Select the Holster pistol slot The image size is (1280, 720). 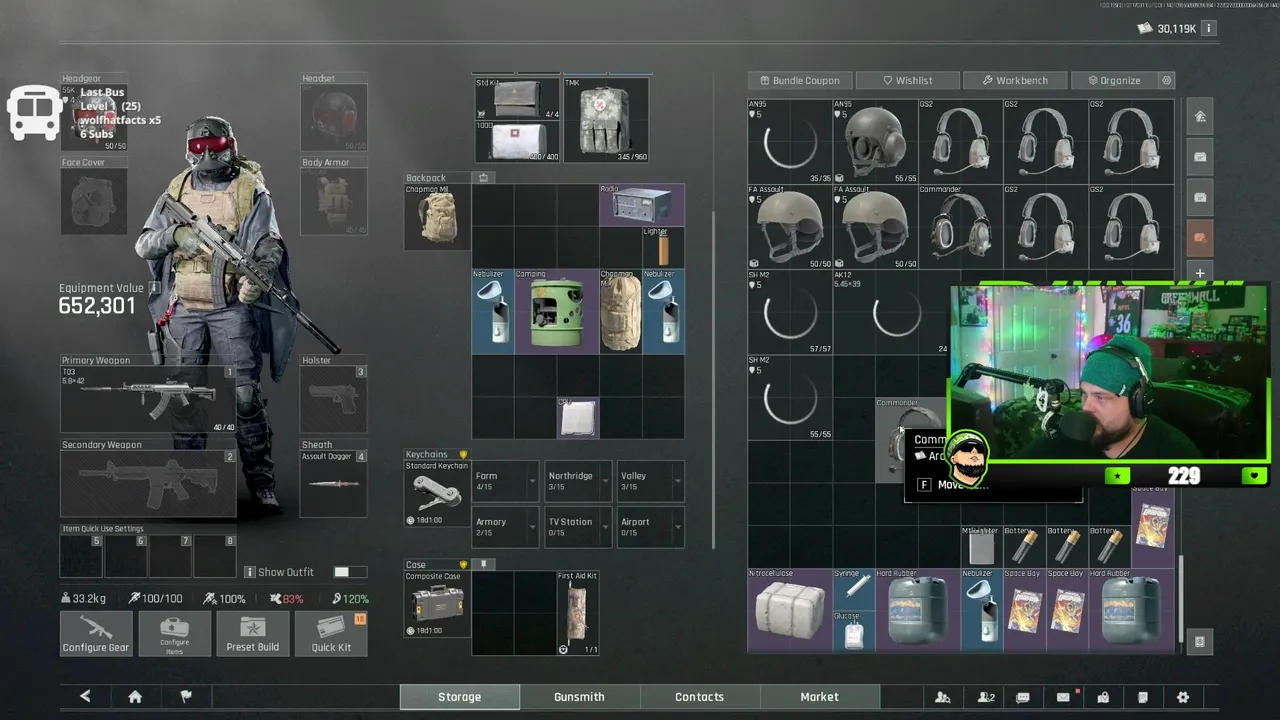[x=334, y=400]
